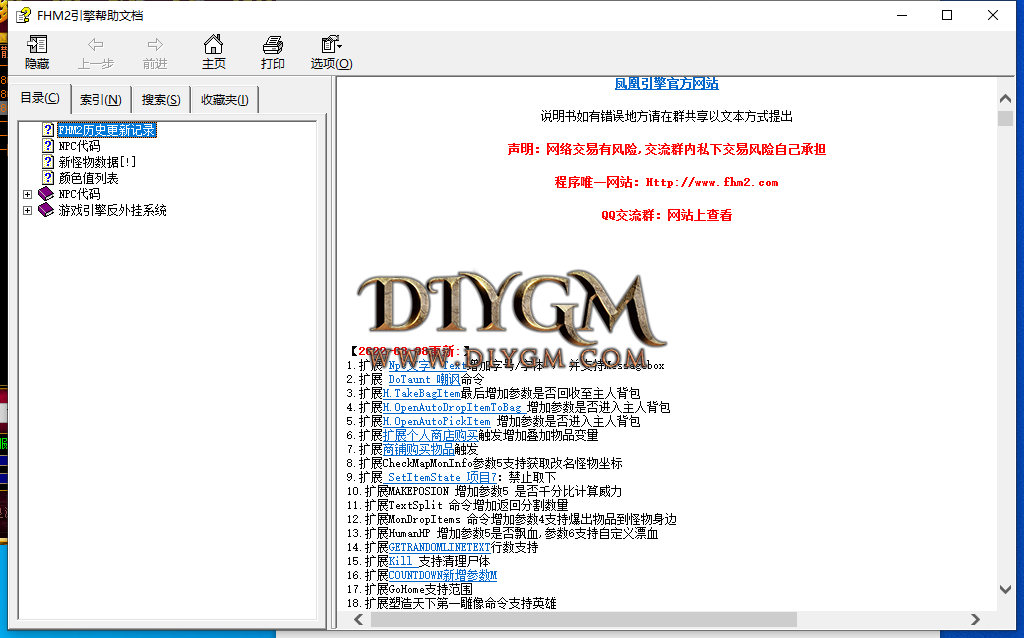The width and height of the screenshot is (1024, 638).
Task: Click the 游戏引擎反外挂系统 book icon
Action: click(x=46, y=210)
